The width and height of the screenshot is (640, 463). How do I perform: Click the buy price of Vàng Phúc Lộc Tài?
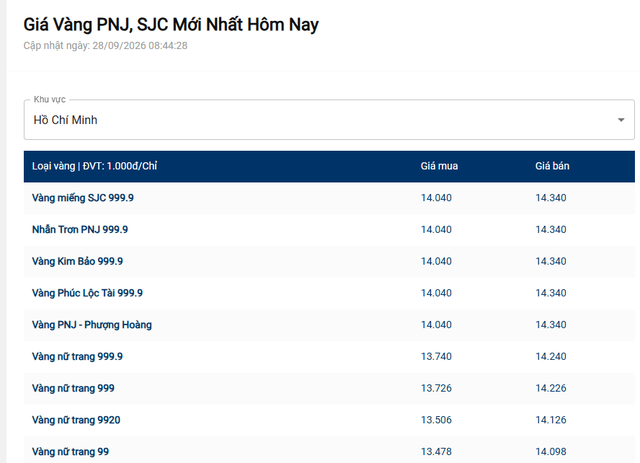[436, 293]
